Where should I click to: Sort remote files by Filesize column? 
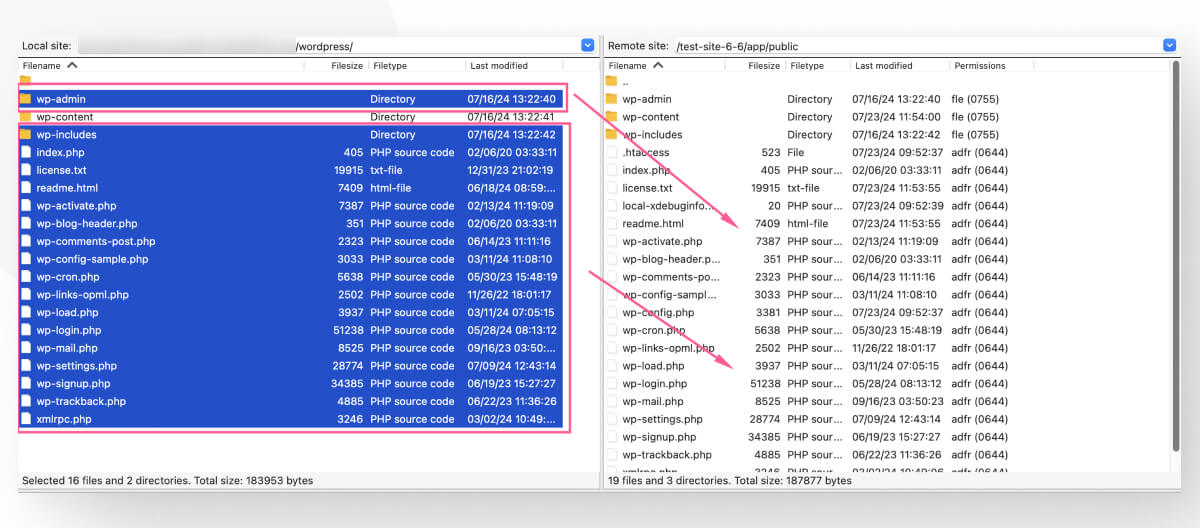(764, 66)
